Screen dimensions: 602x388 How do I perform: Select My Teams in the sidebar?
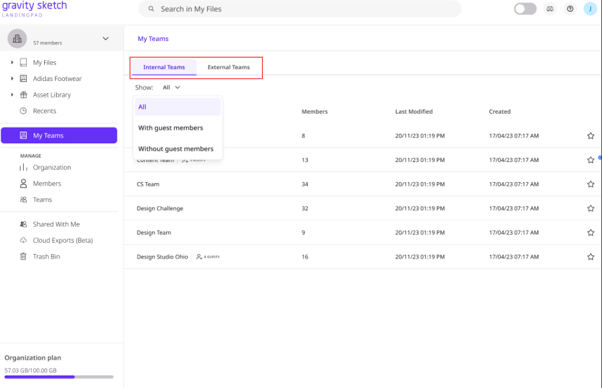[x=59, y=135]
